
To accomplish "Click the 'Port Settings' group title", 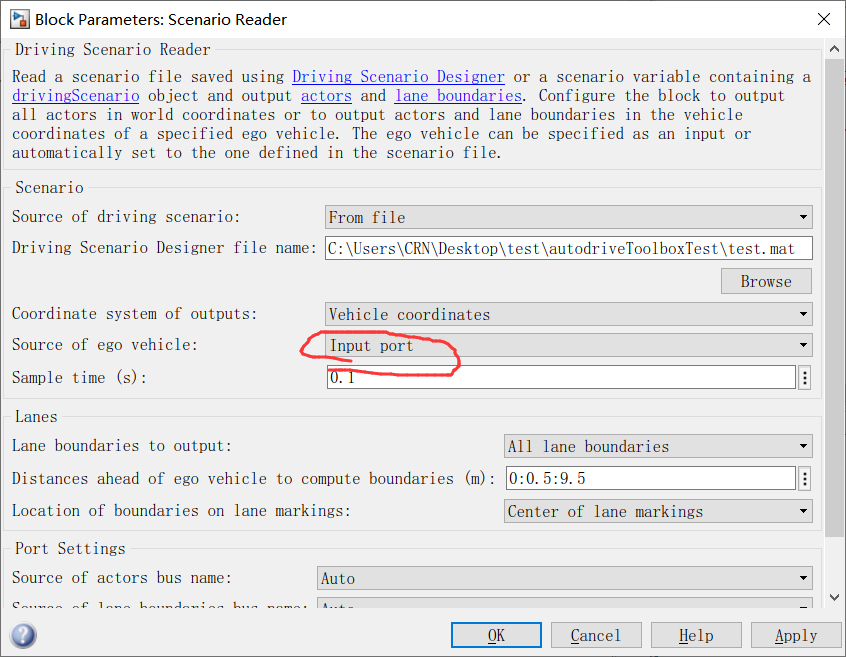I will click(x=70, y=549).
